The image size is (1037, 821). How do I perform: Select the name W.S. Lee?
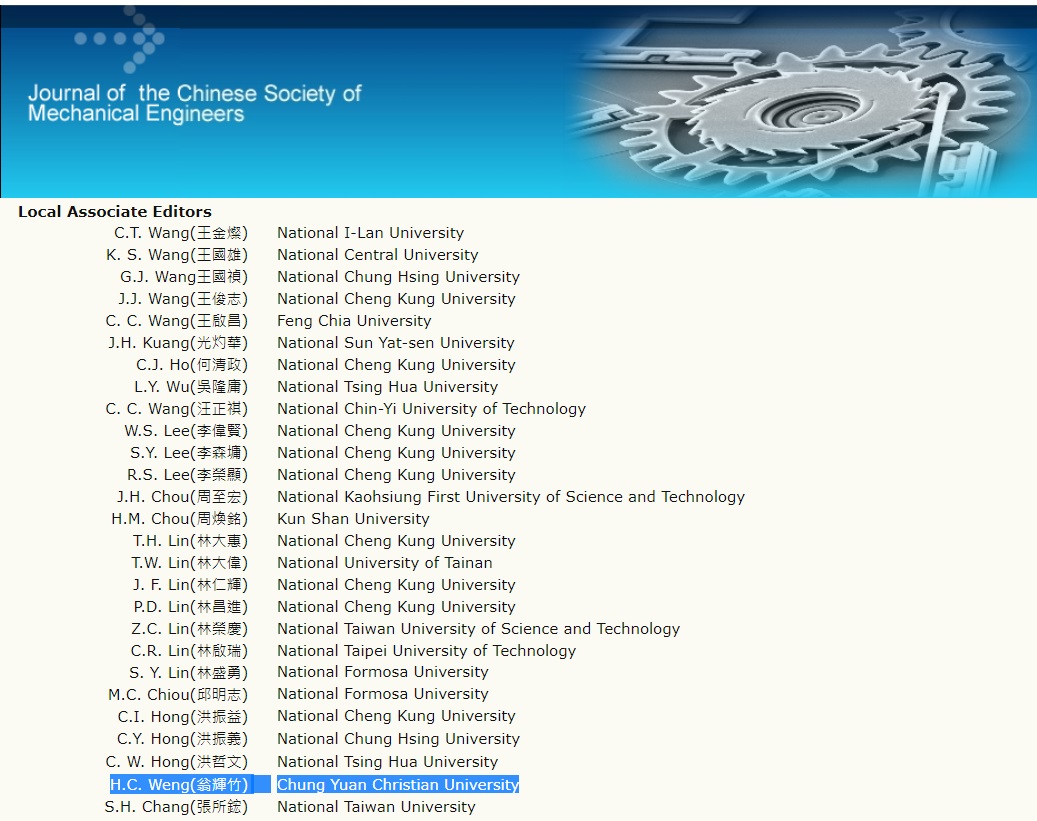(x=186, y=431)
